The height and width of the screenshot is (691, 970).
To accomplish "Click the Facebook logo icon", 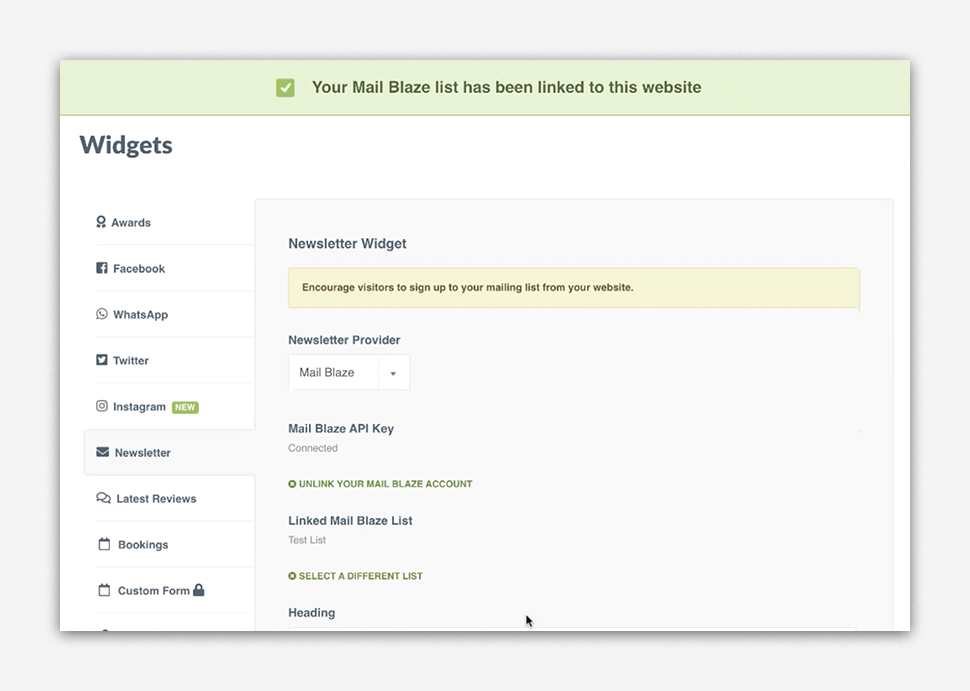I will [x=102, y=268].
